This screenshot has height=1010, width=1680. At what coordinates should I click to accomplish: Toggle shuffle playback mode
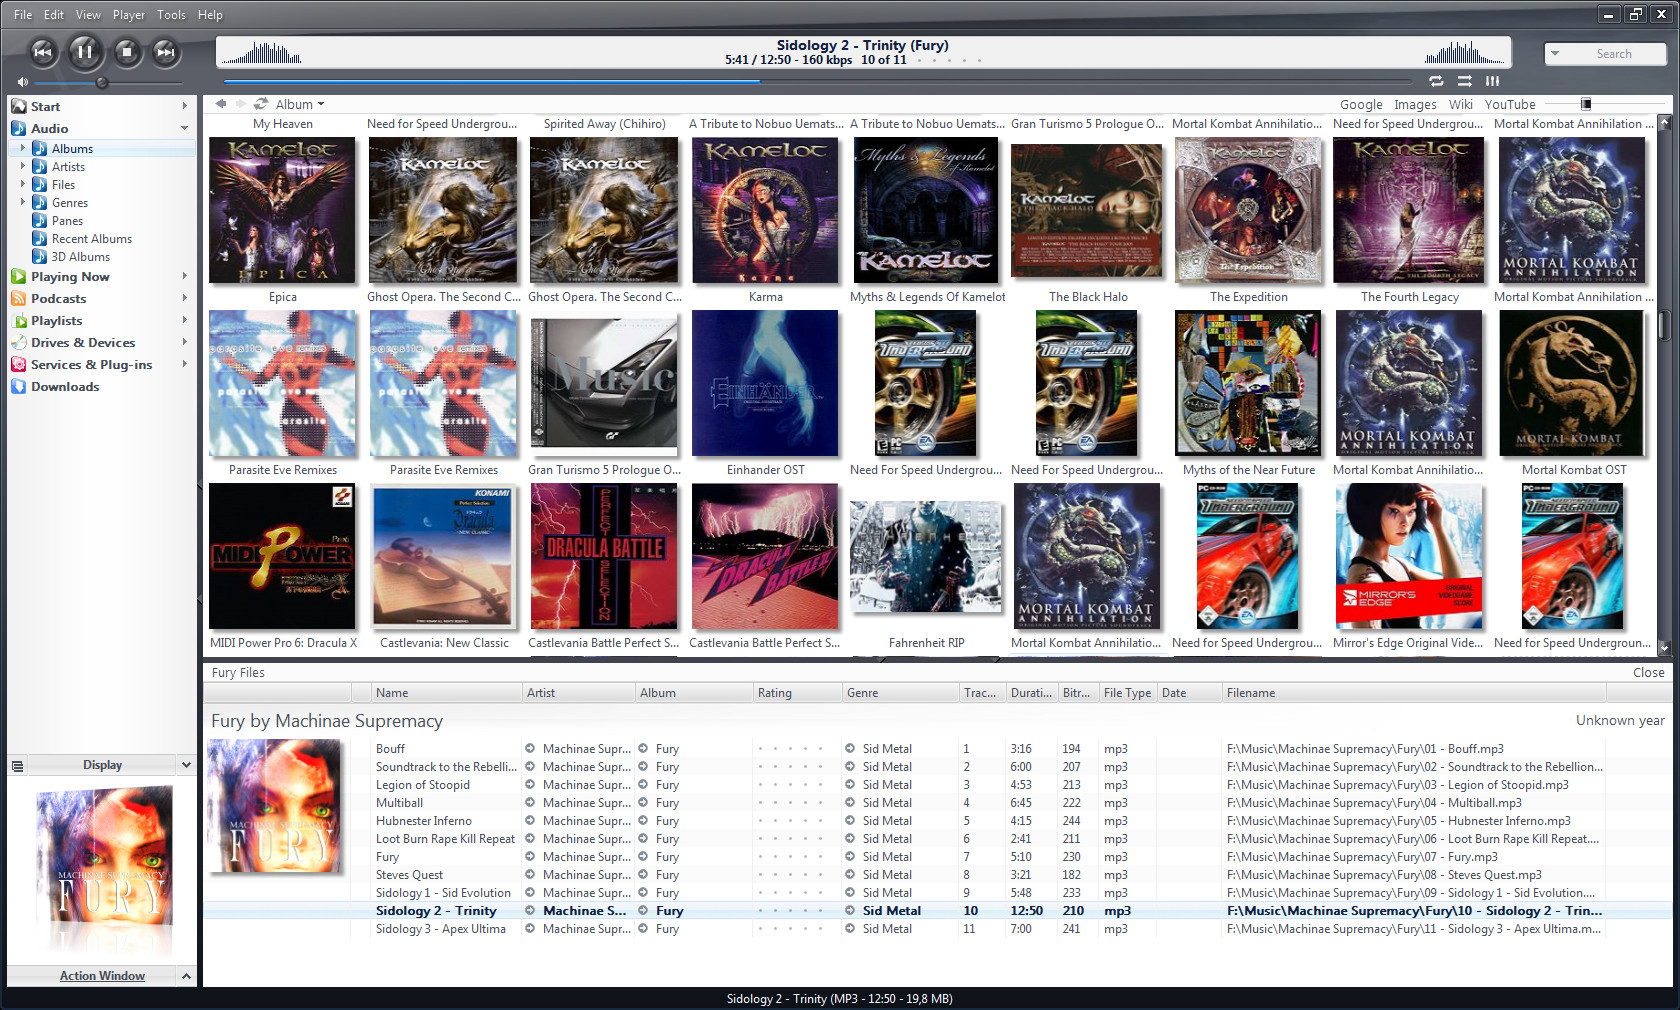coord(1464,81)
